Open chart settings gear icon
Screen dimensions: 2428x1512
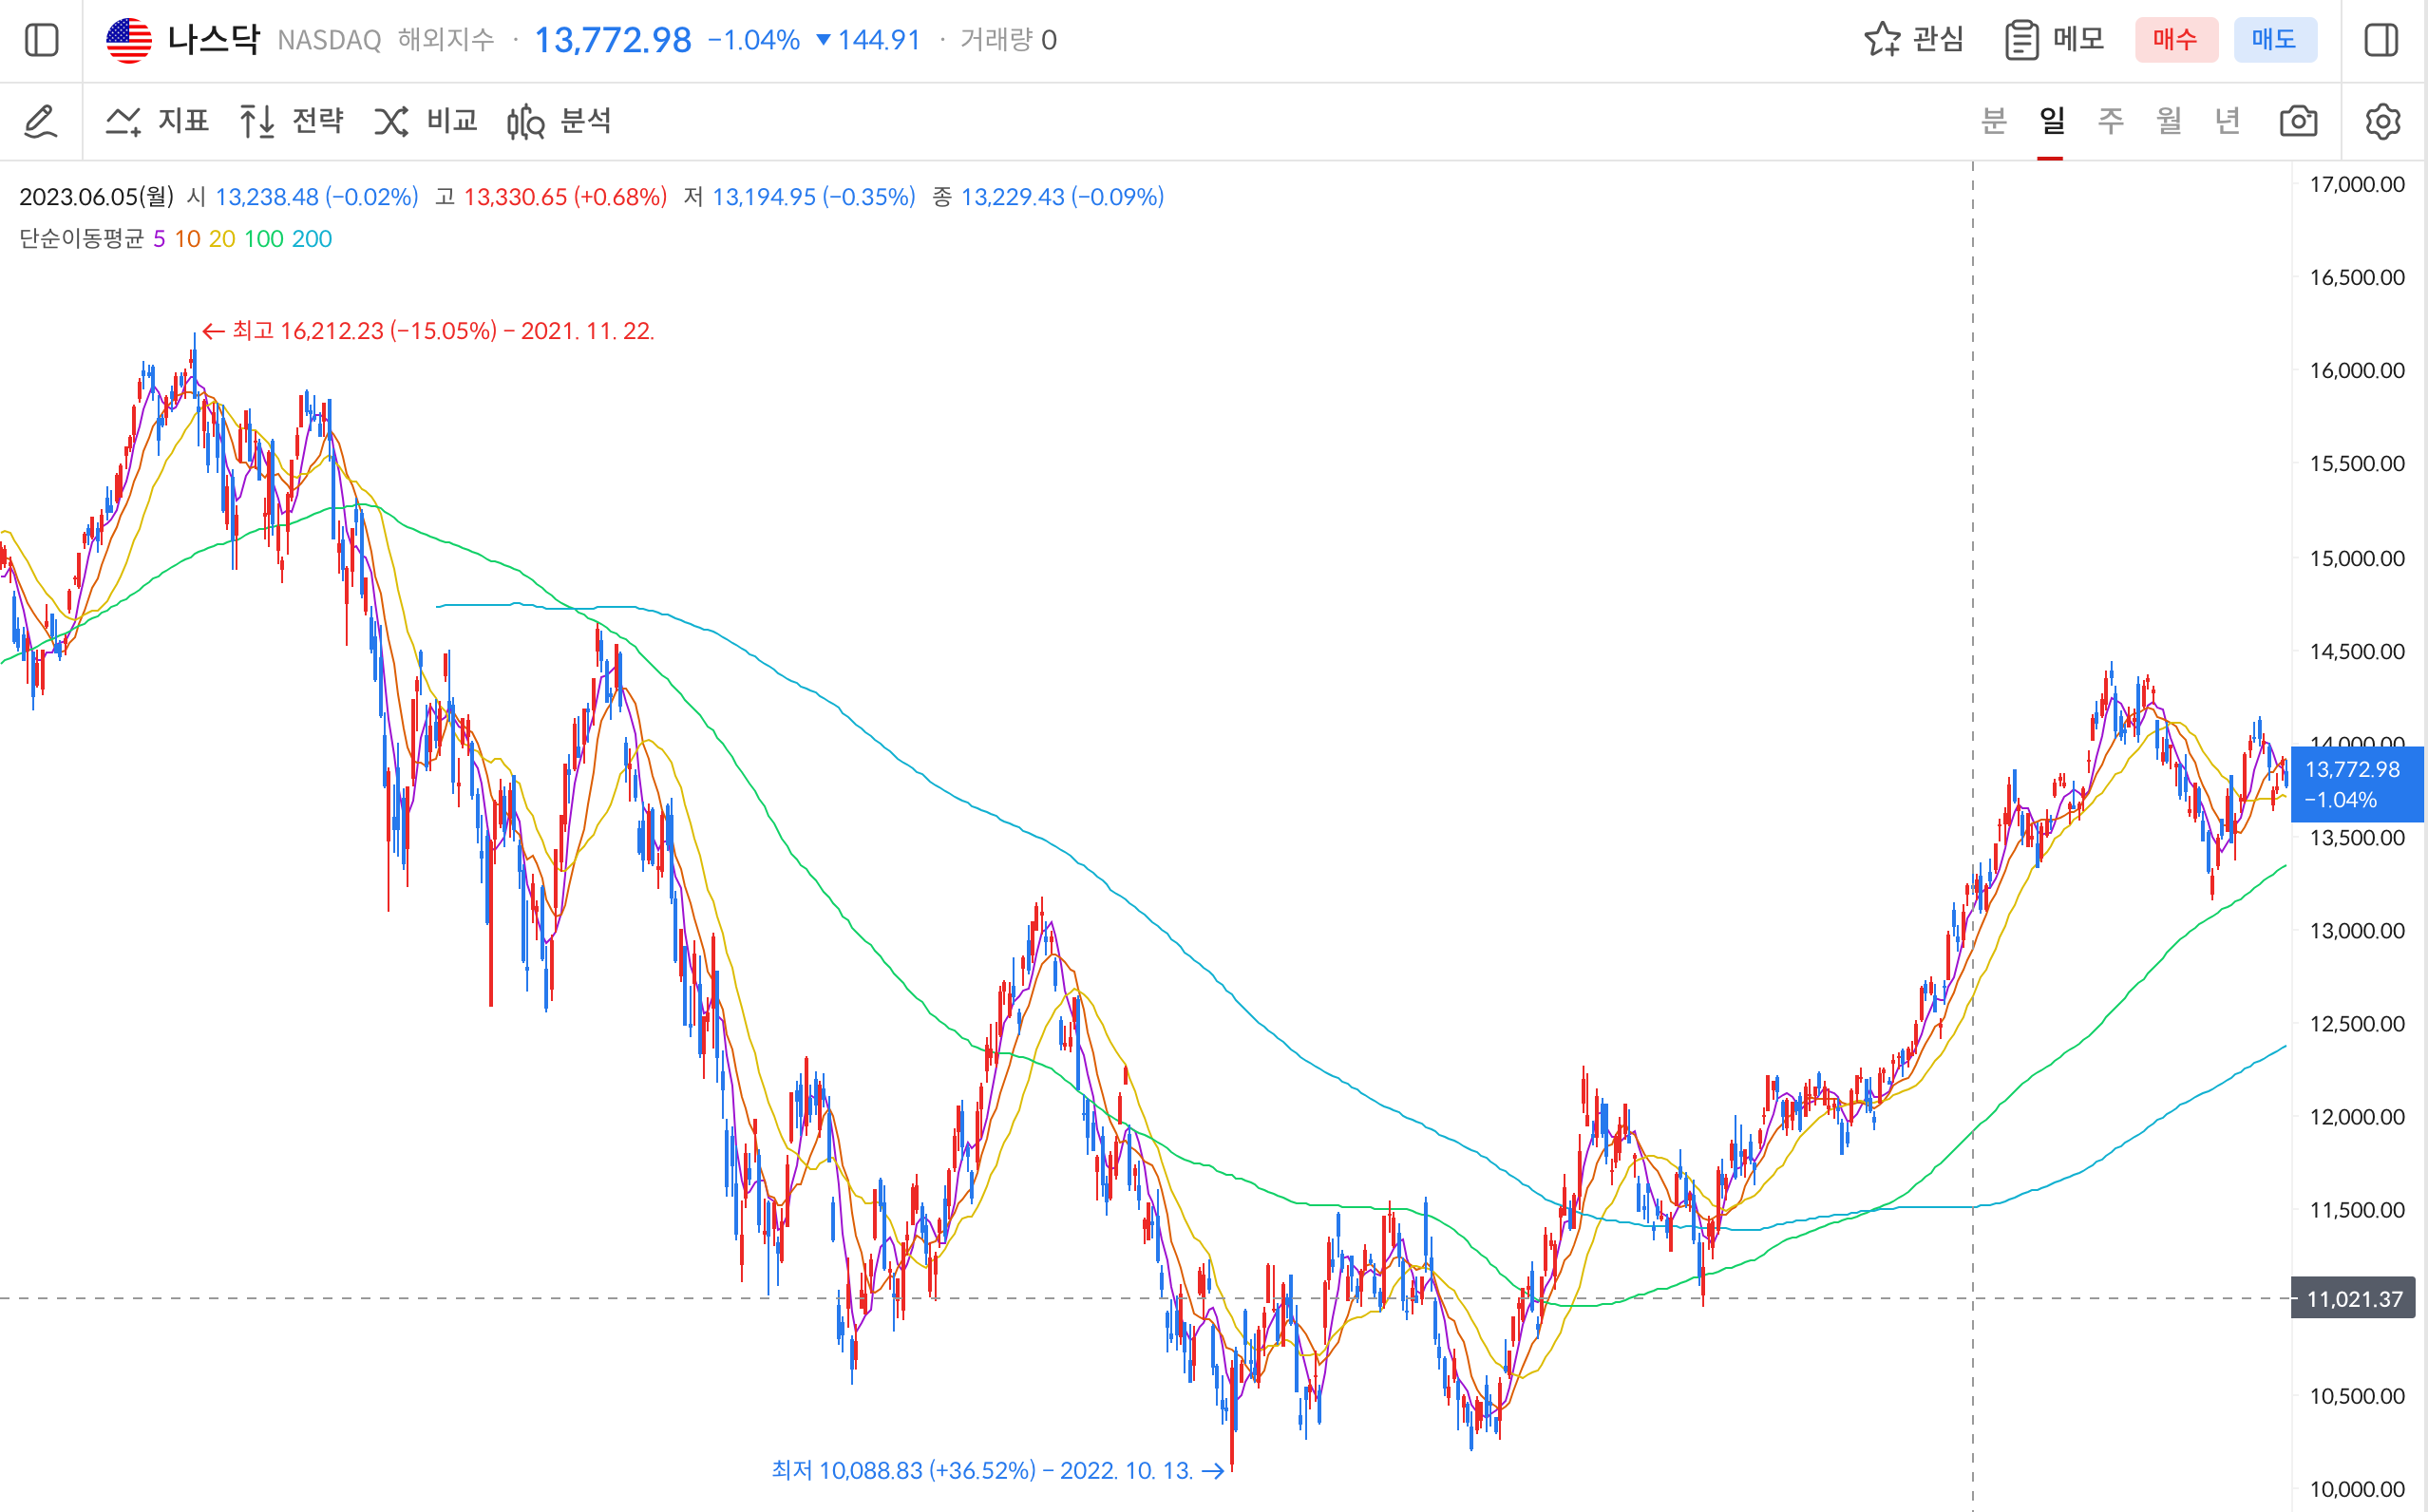coord(2382,121)
